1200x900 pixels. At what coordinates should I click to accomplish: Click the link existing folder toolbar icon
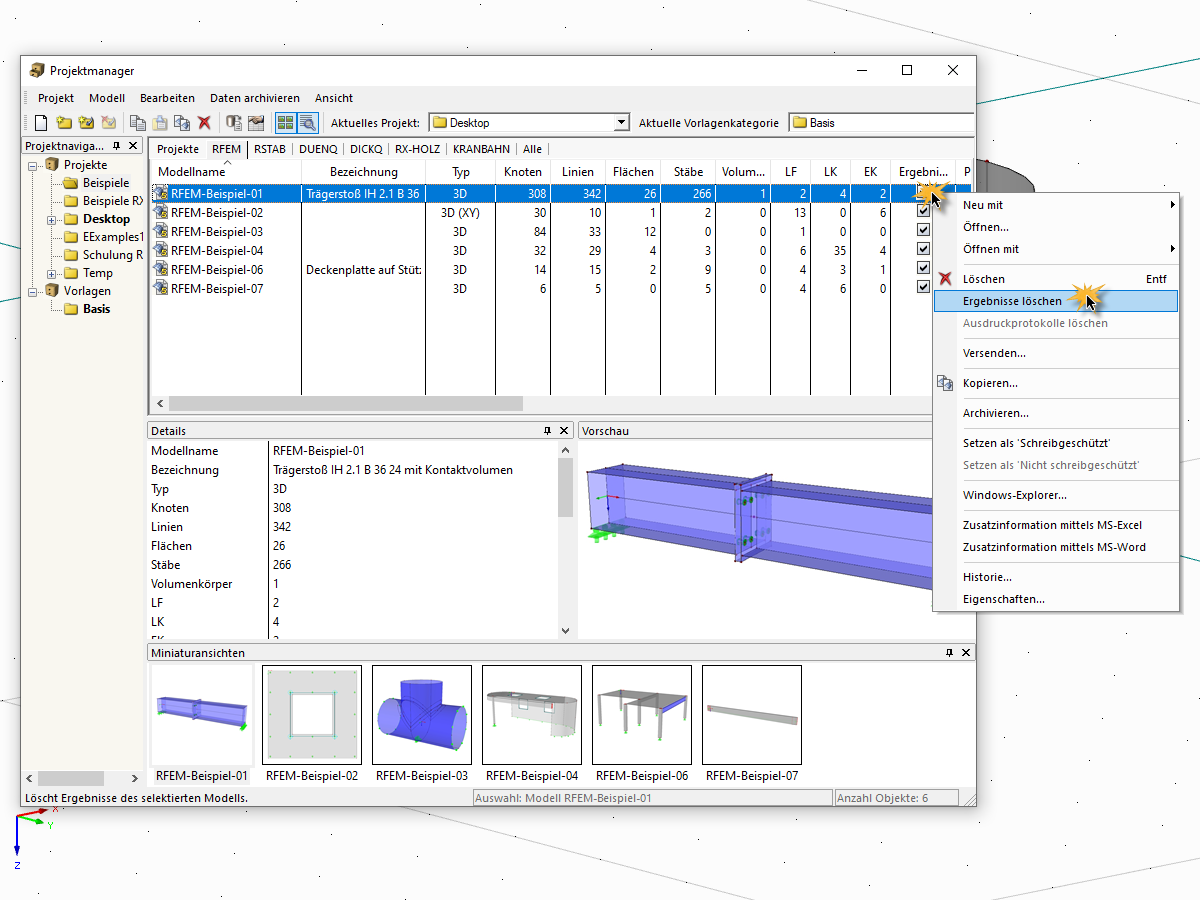coord(86,123)
